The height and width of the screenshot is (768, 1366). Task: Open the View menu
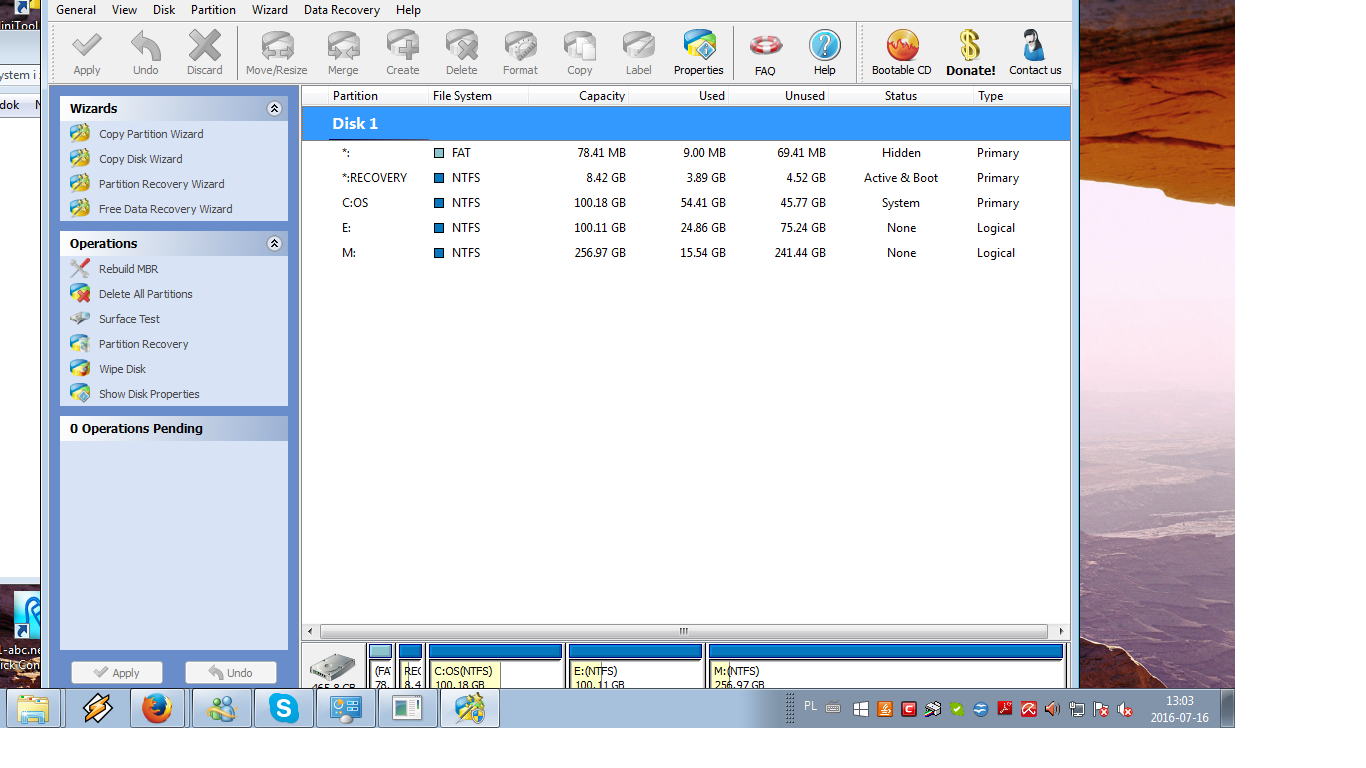coord(125,10)
